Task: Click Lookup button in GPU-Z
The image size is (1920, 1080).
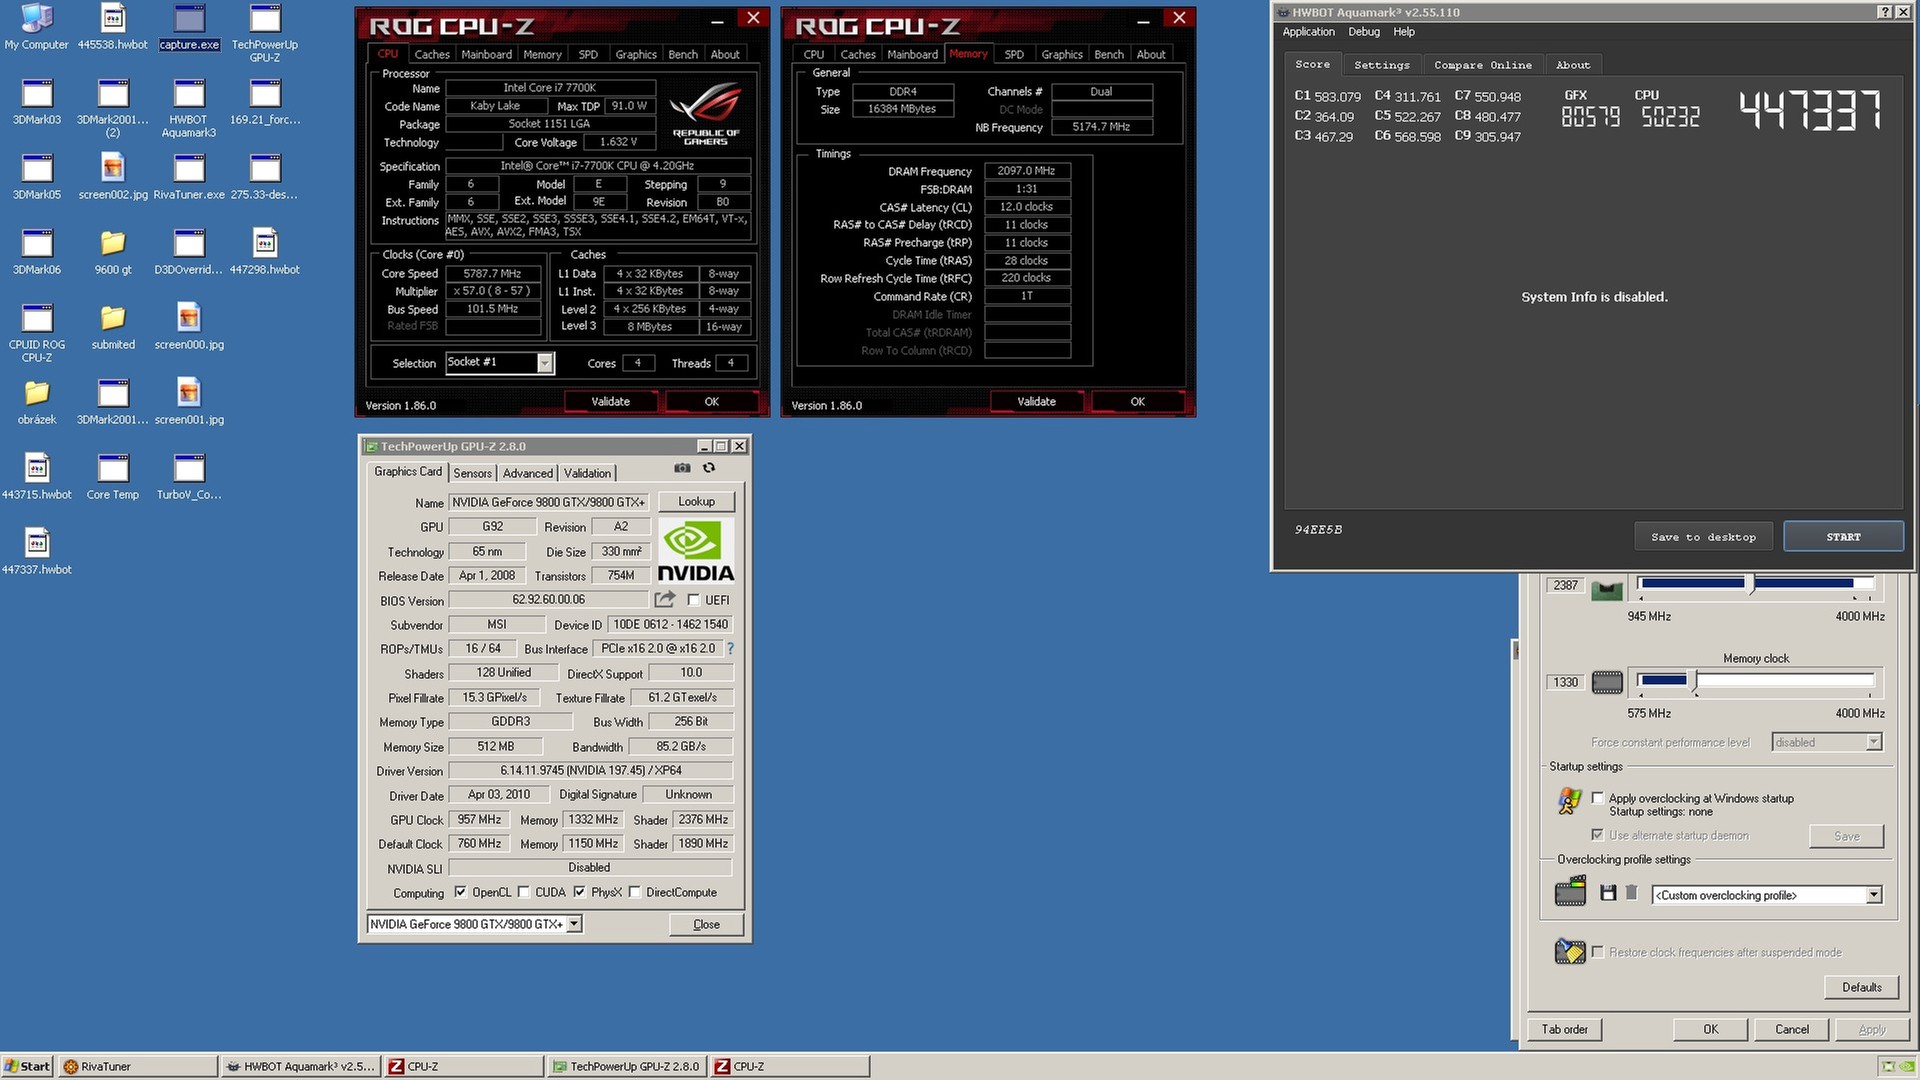Action: coord(696,501)
